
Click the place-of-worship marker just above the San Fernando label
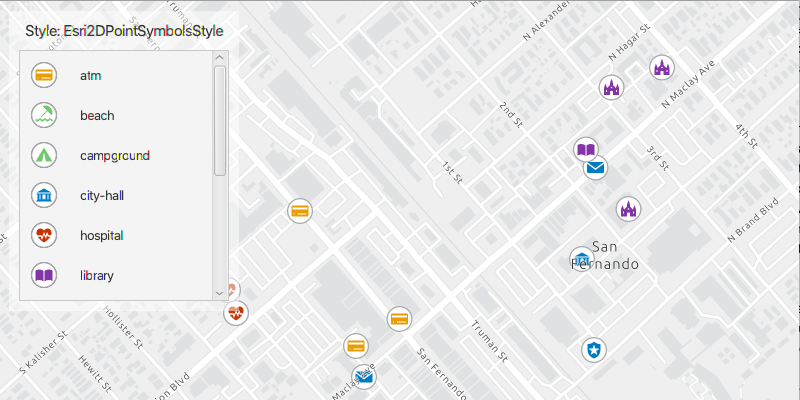pyautogui.click(x=628, y=209)
